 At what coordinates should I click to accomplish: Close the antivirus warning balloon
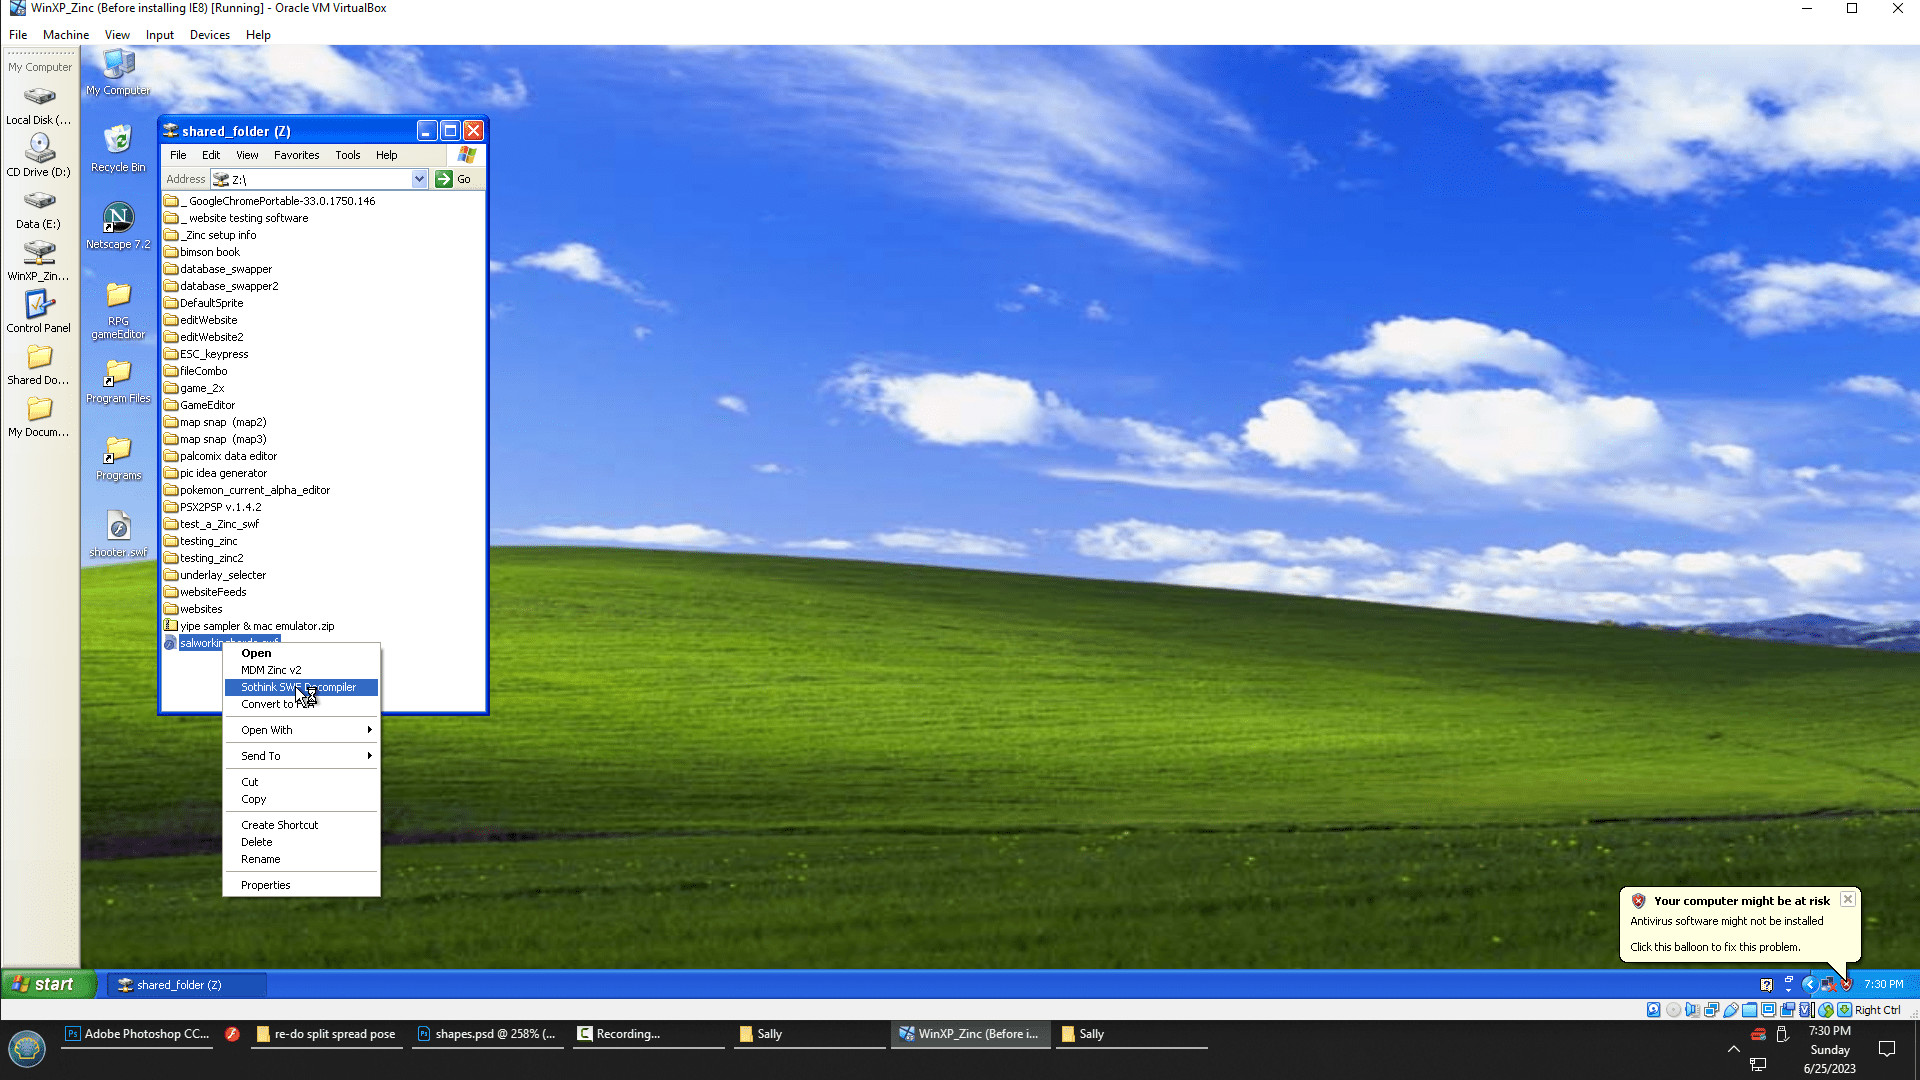1847,899
